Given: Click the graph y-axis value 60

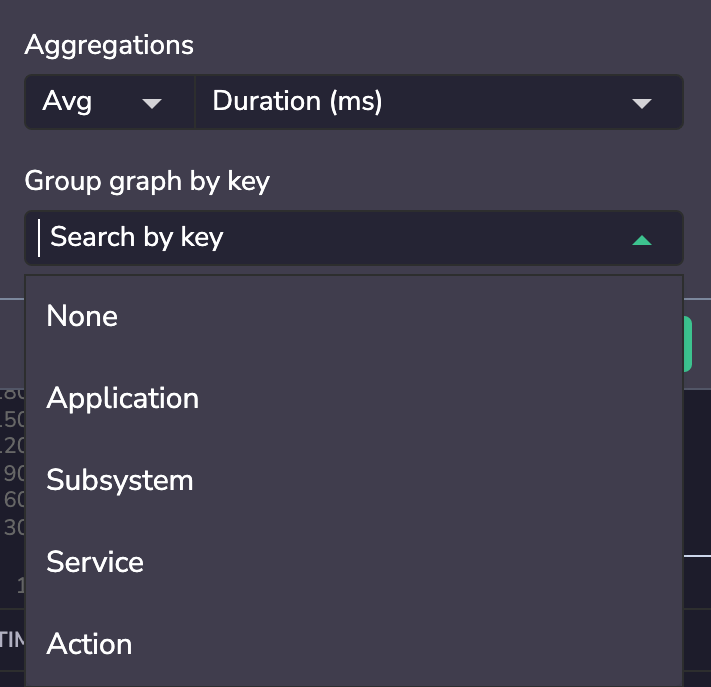Looking at the screenshot, I should tap(14, 500).
